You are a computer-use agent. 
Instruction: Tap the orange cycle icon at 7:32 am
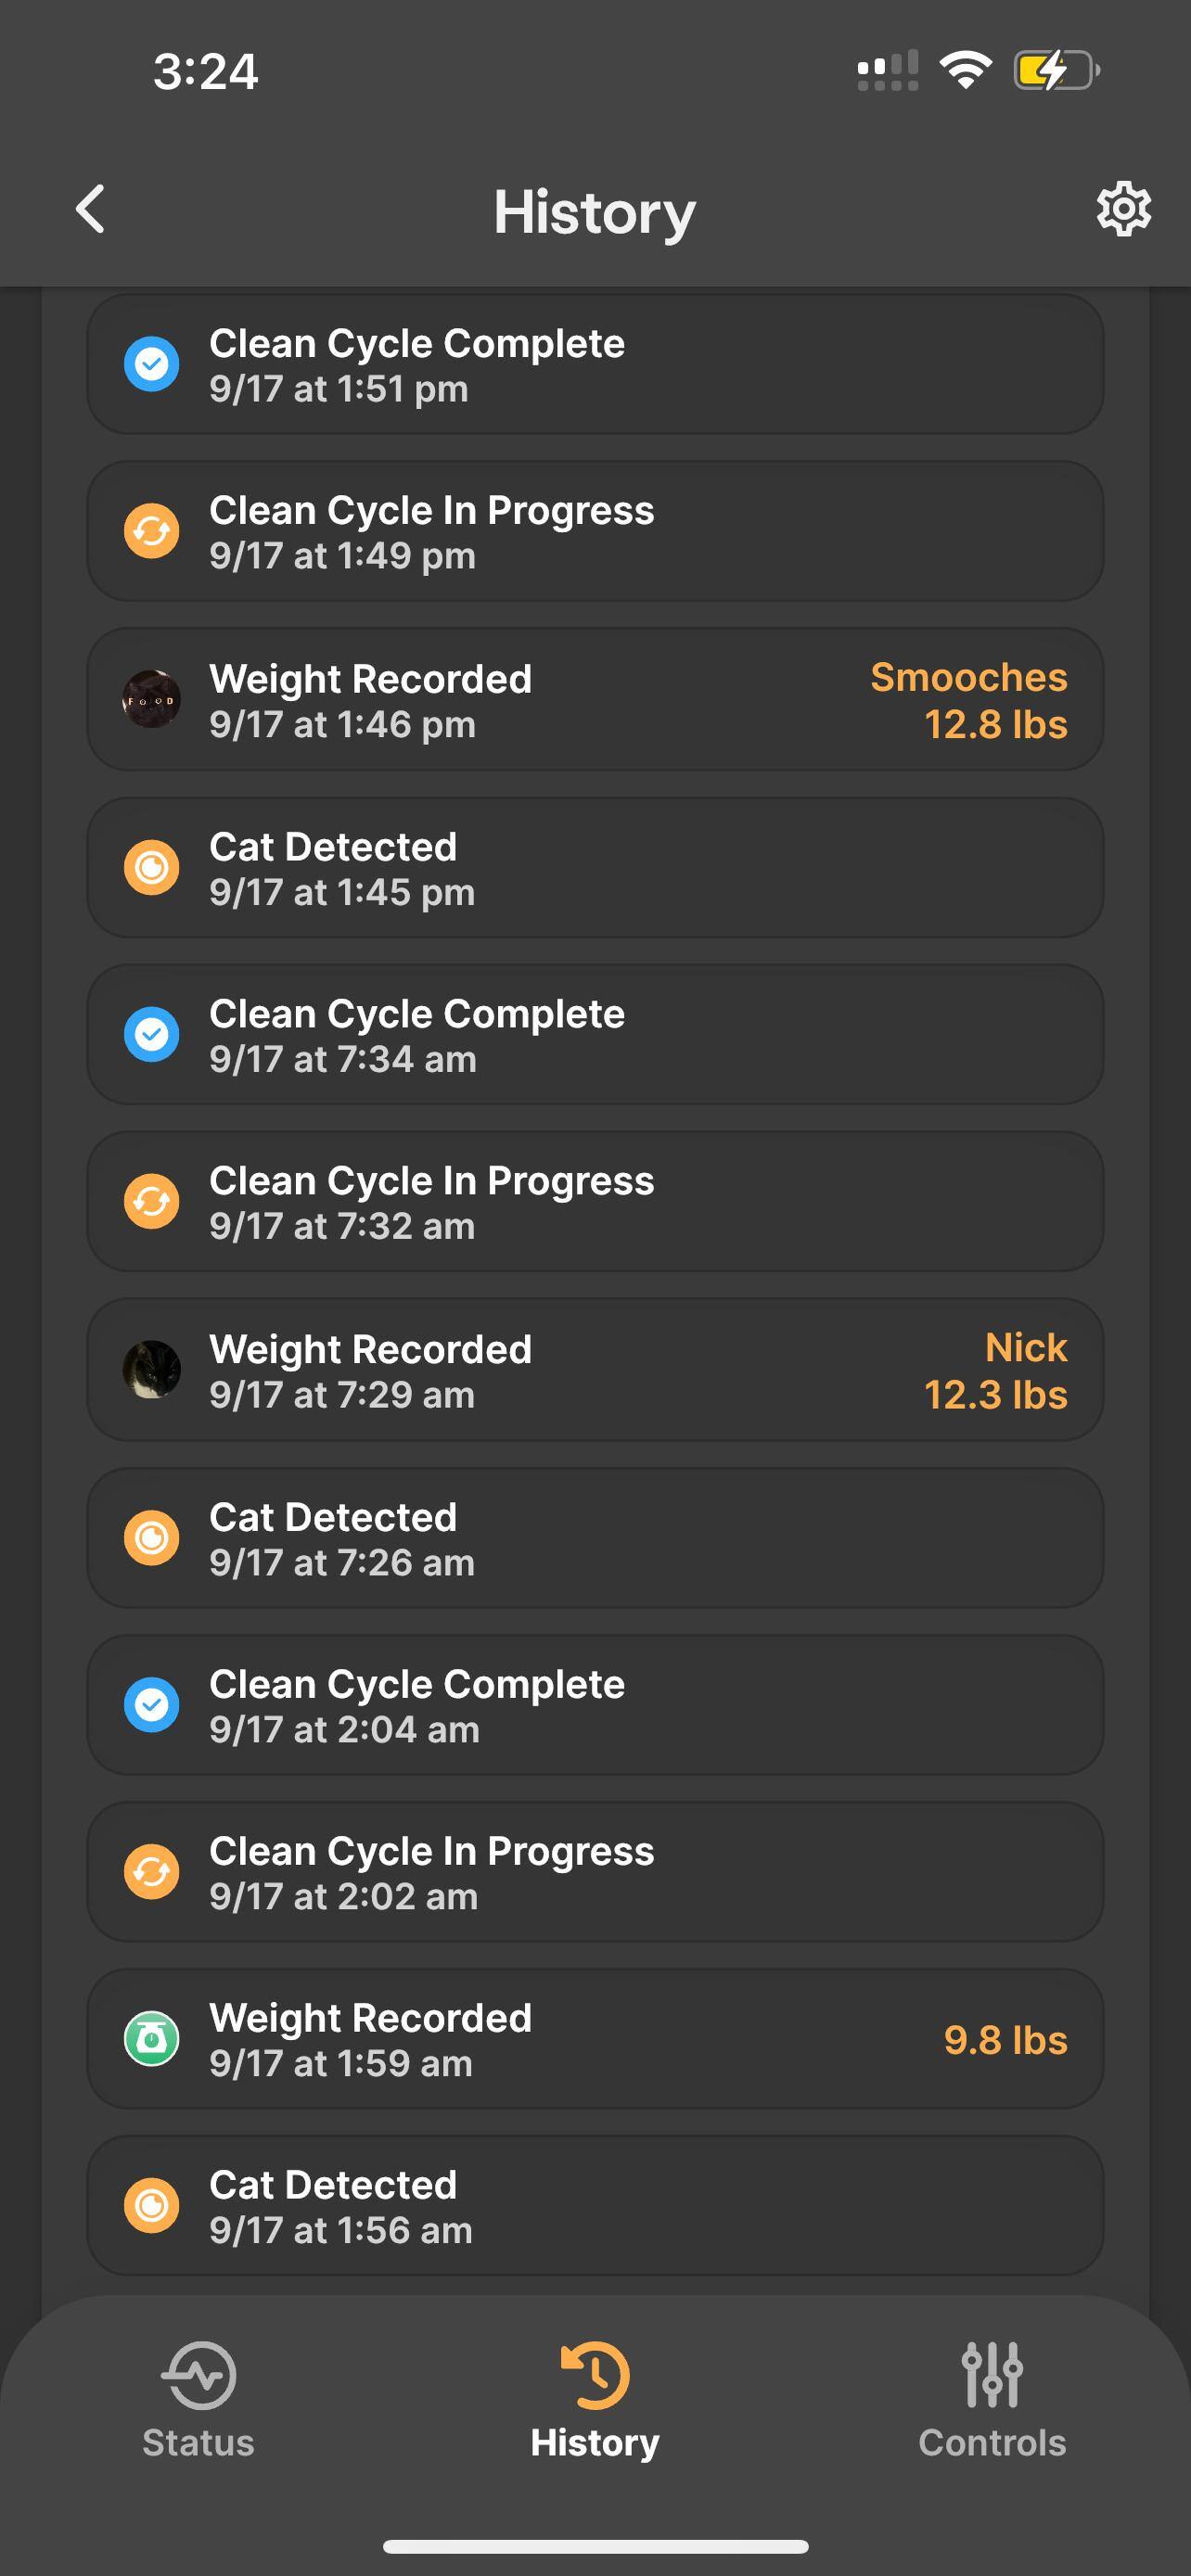pos(151,1201)
